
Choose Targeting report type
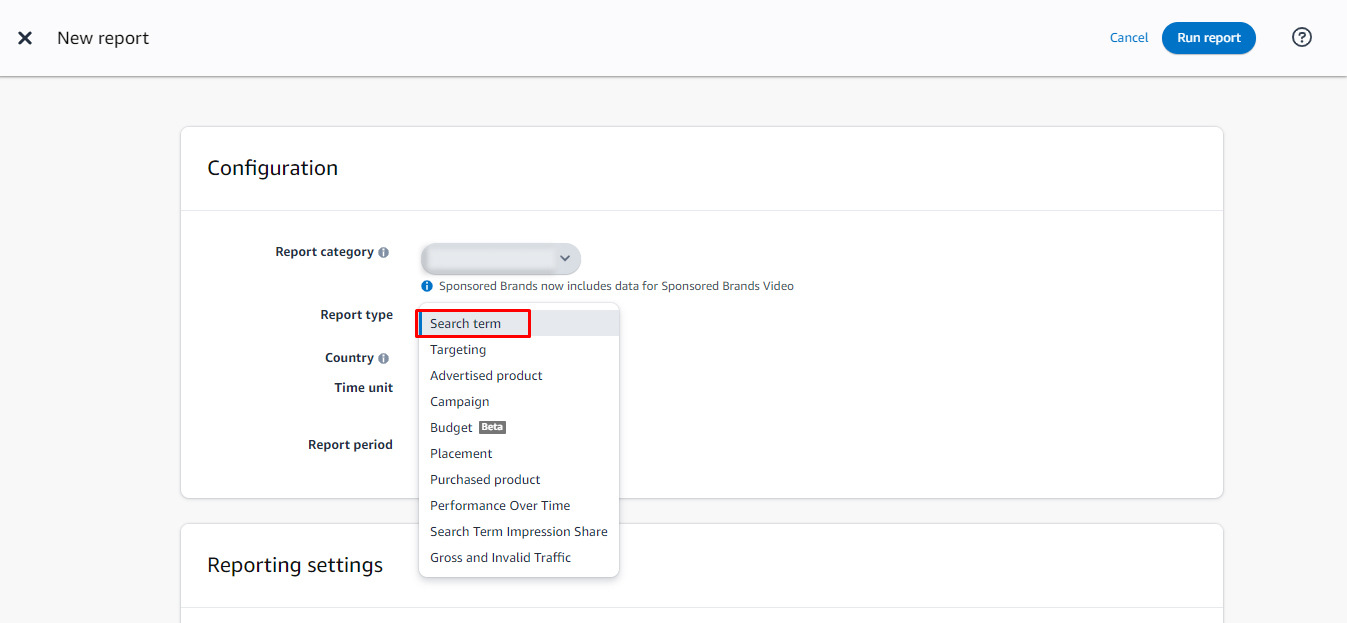point(457,349)
